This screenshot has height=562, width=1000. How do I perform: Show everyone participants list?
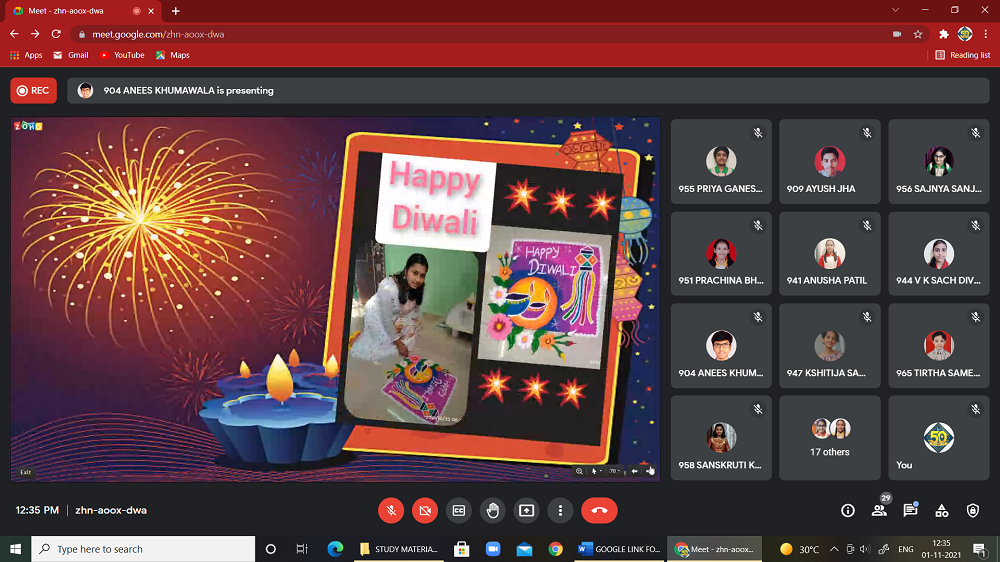[x=879, y=510]
